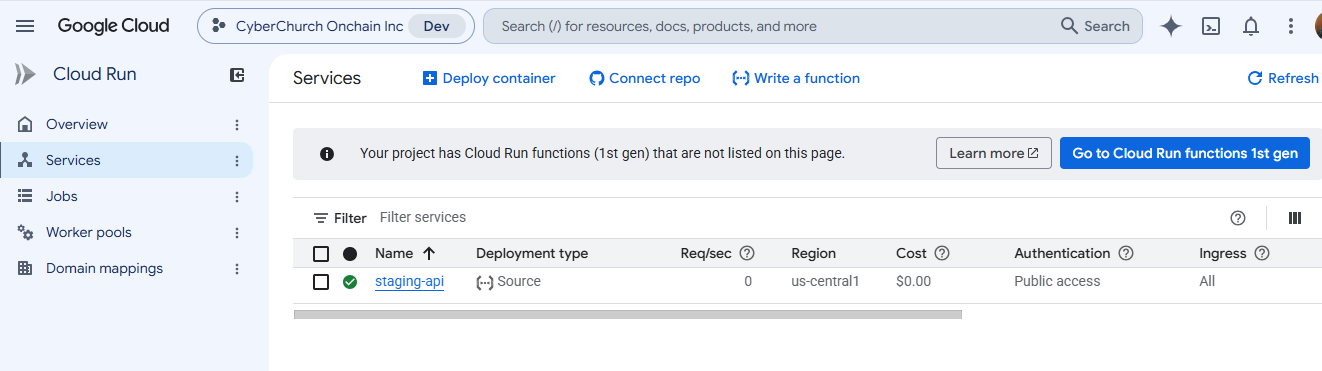Click the Source deployment type cell
The height and width of the screenshot is (371, 1322).
[x=508, y=282]
